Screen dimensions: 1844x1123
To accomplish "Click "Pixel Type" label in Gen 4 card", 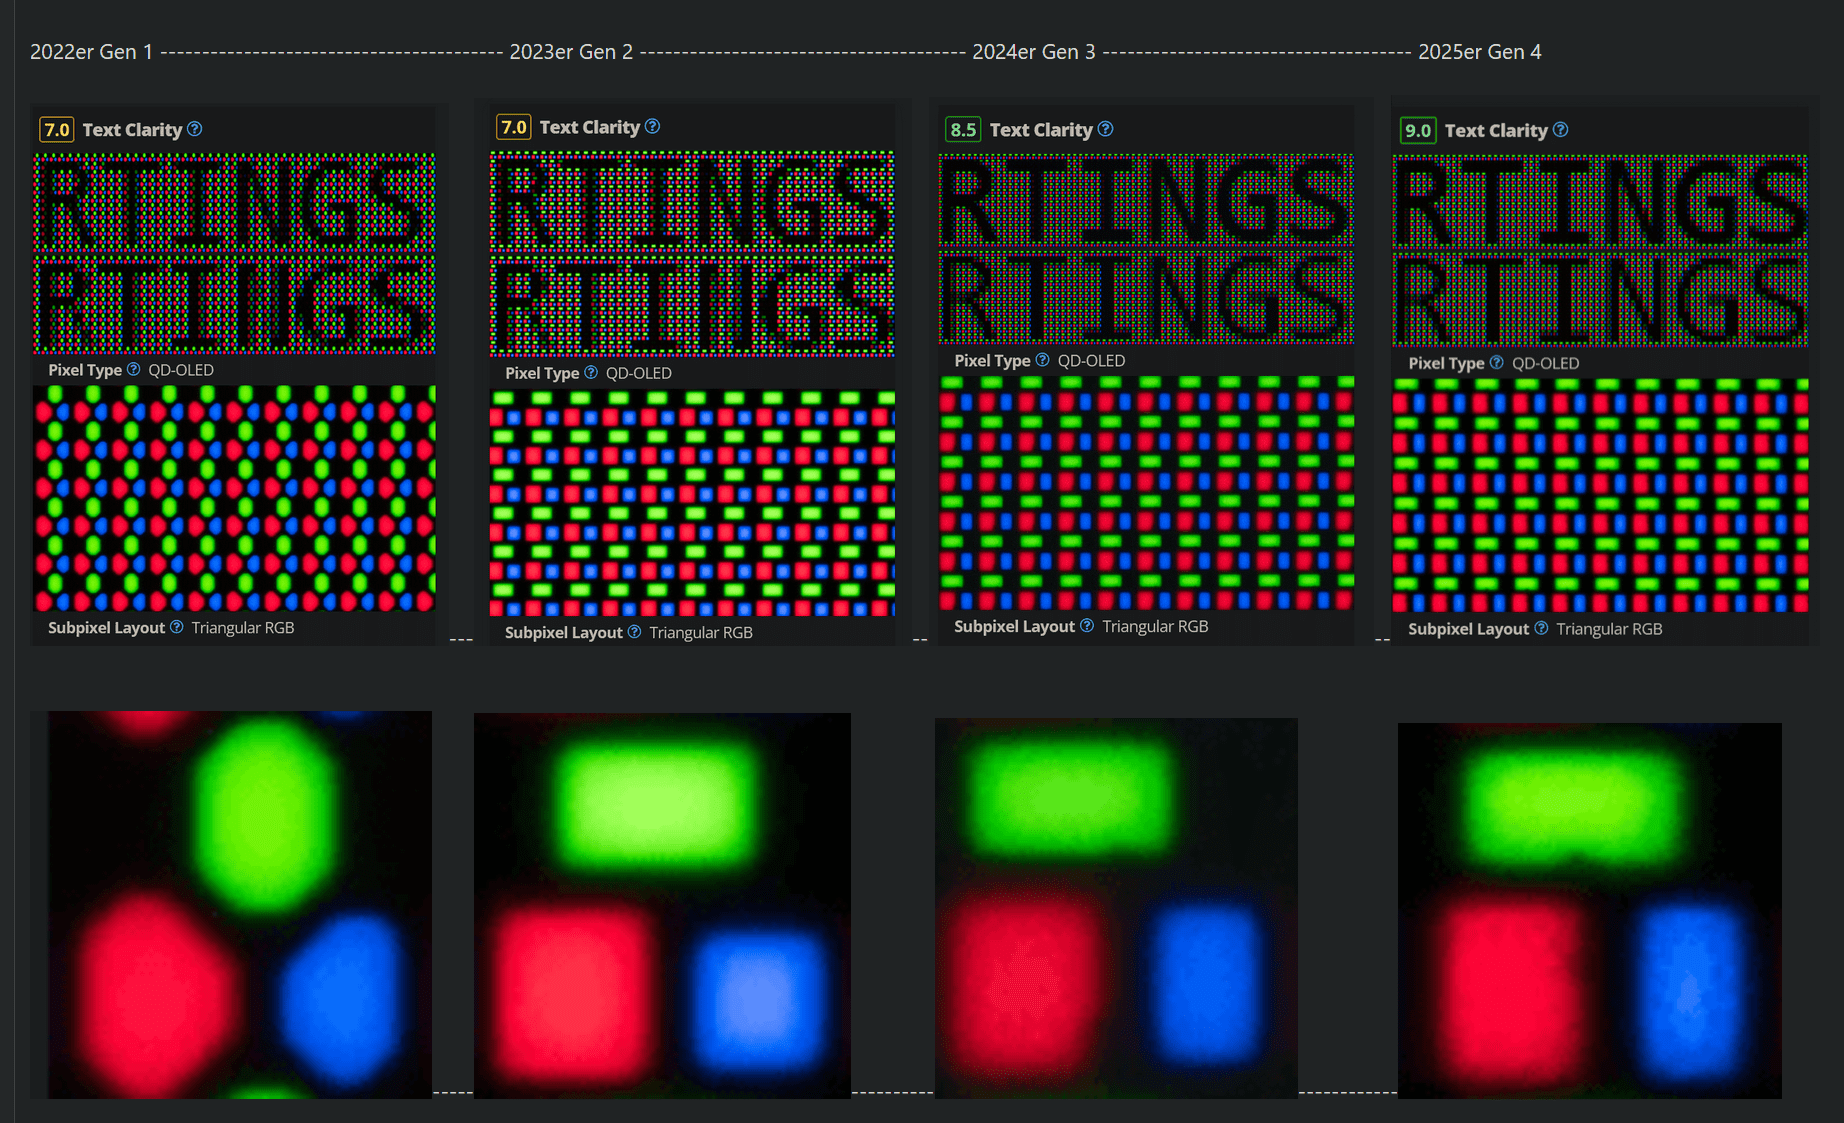I will [1446, 363].
